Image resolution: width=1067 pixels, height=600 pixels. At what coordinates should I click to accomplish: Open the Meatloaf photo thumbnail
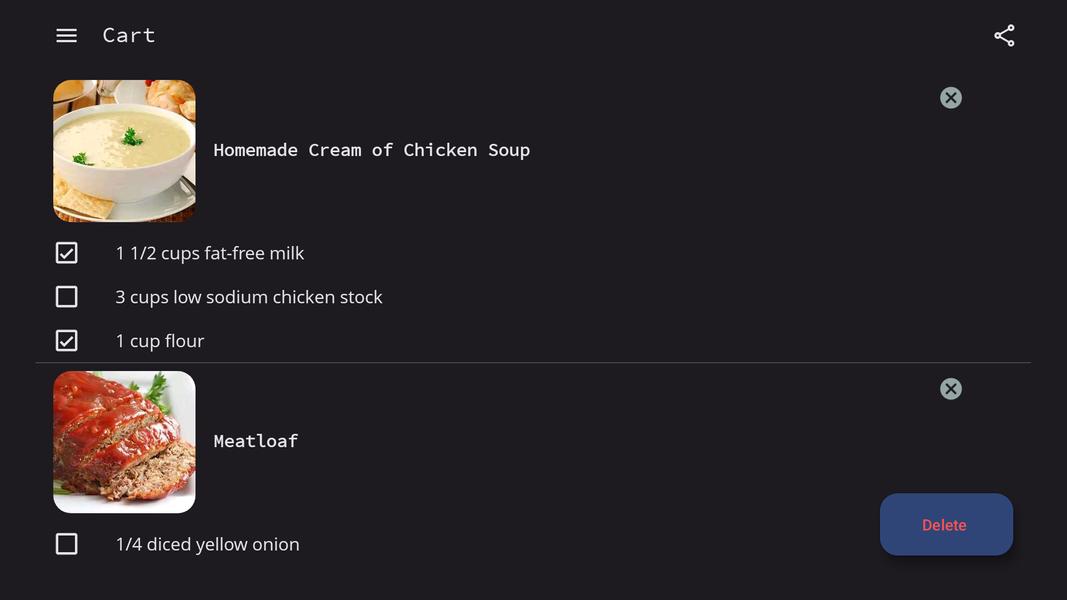(x=124, y=442)
